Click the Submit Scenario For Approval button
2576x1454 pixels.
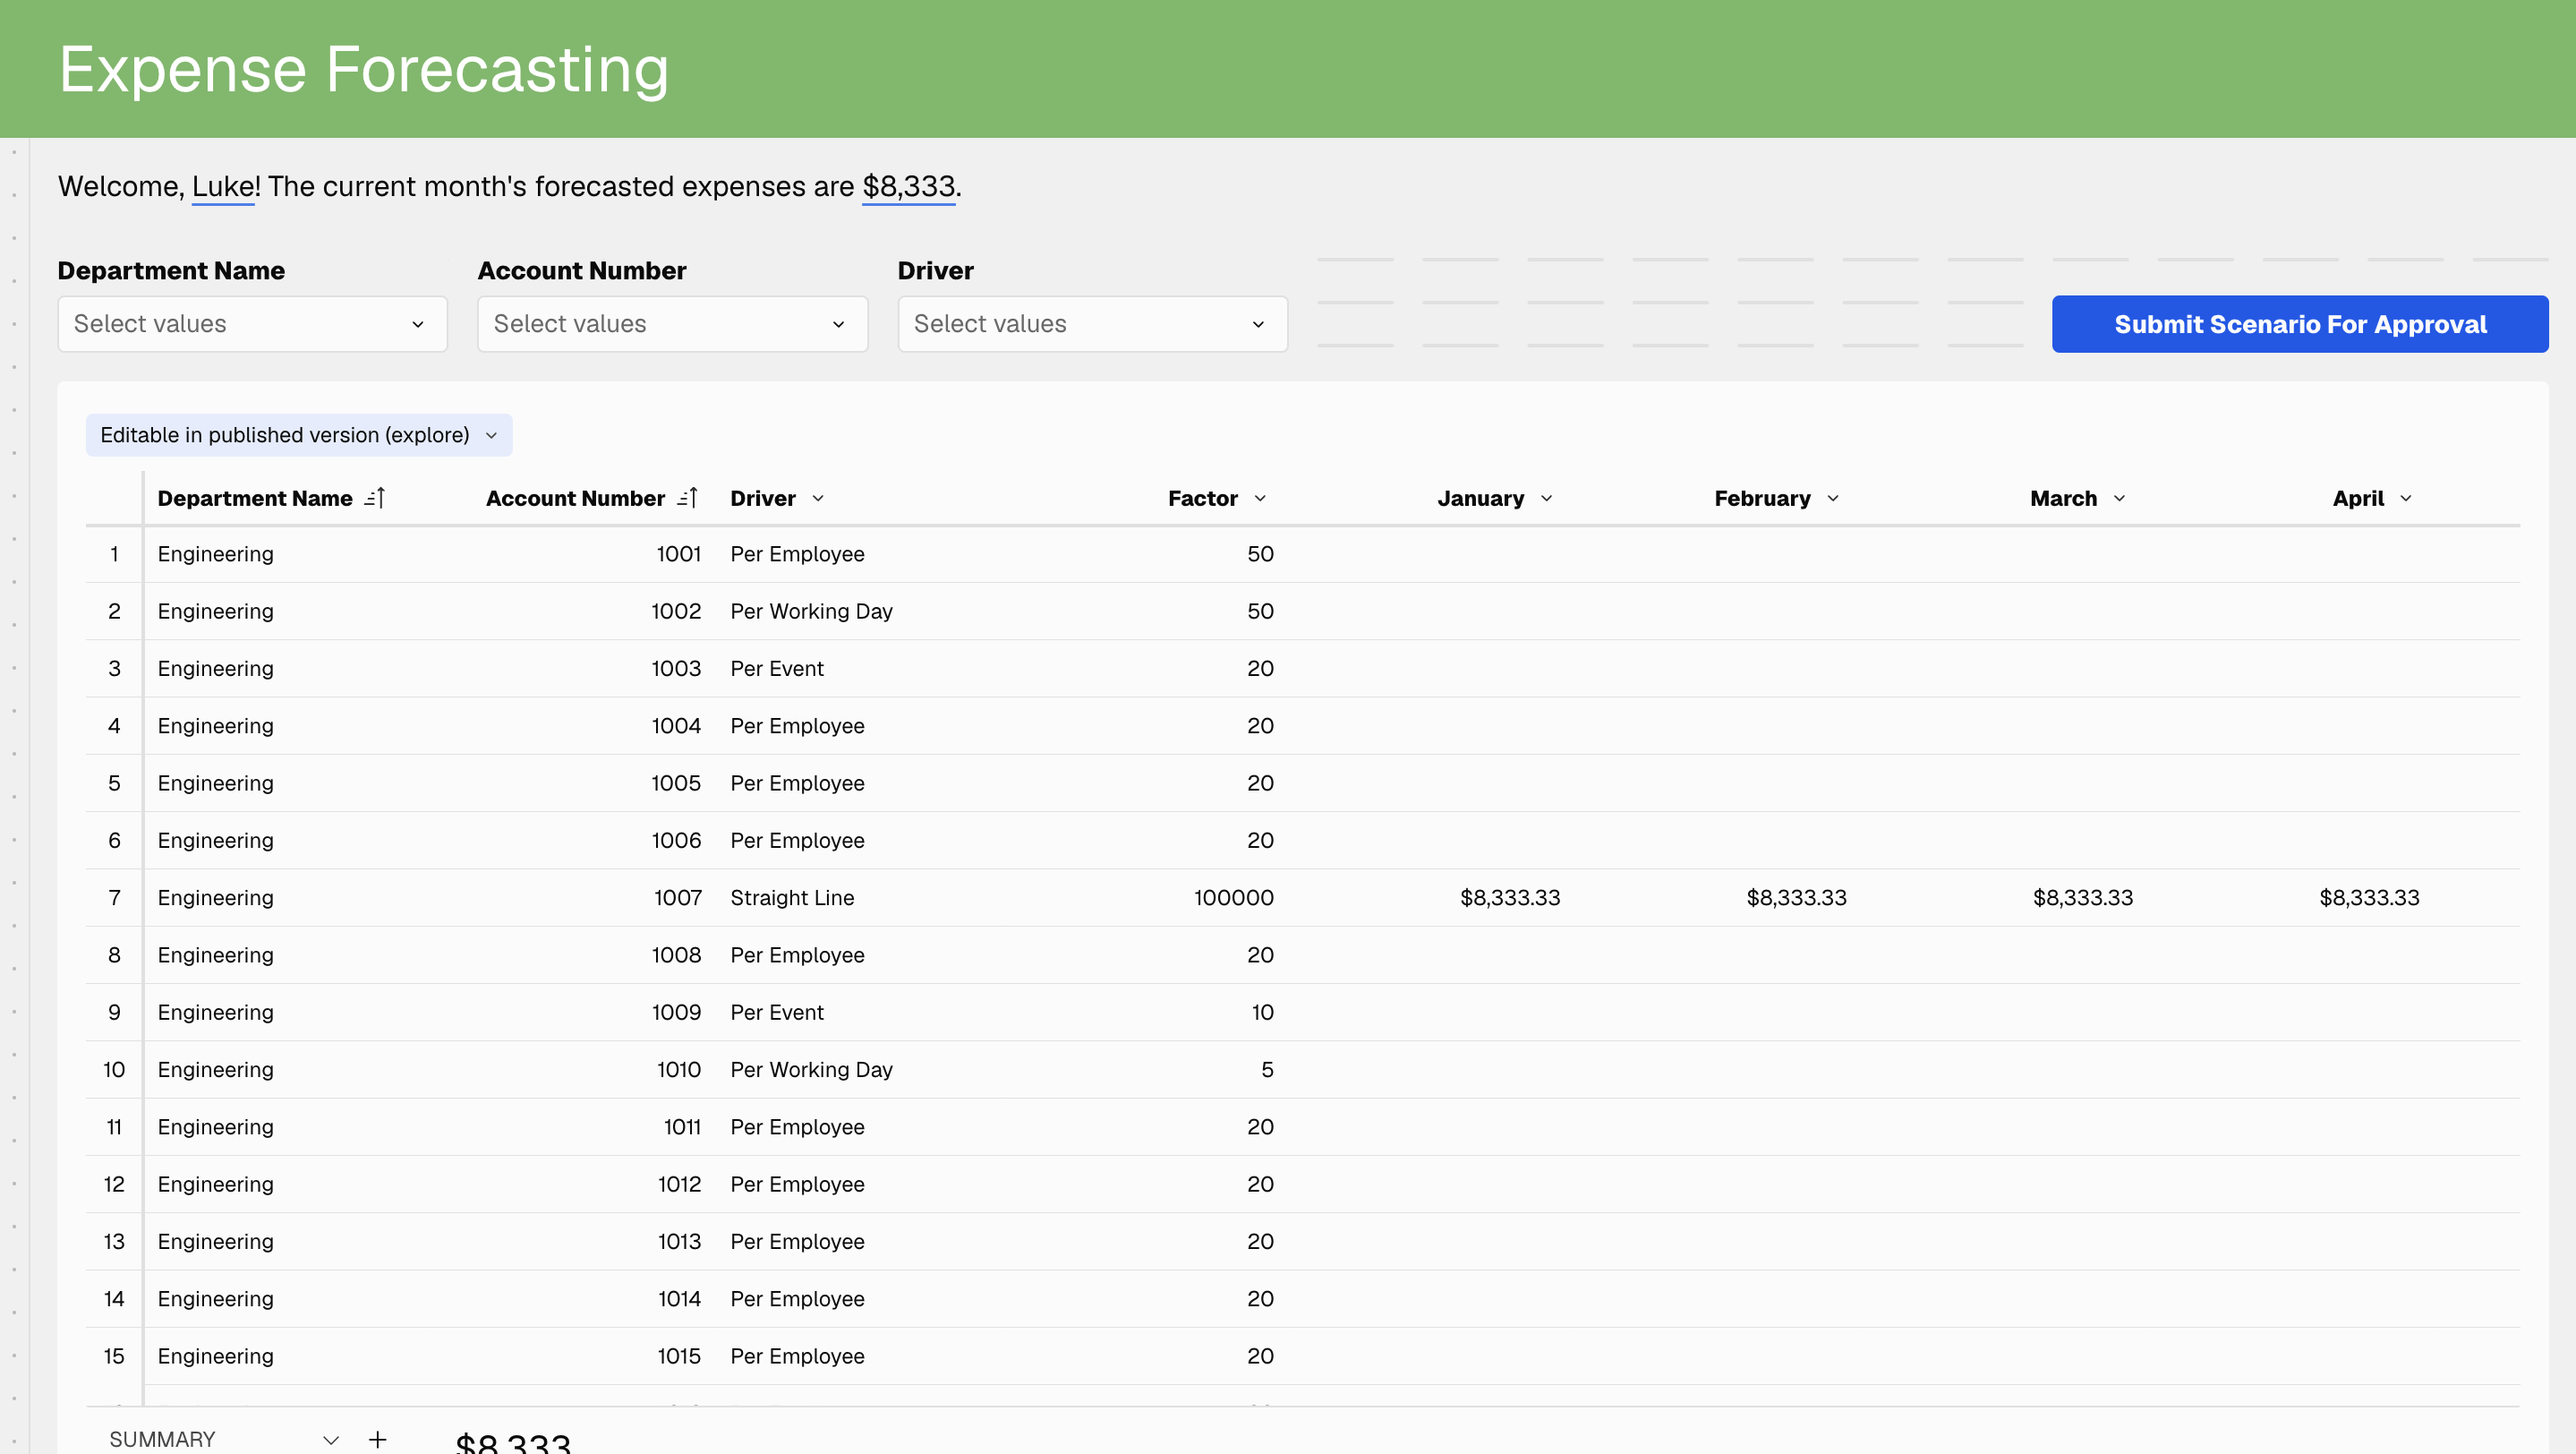[x=2299, y=324]
